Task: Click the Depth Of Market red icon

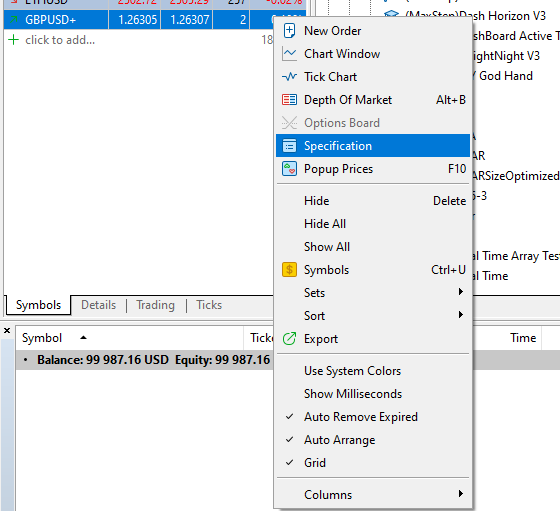Action: pos(289,100)
